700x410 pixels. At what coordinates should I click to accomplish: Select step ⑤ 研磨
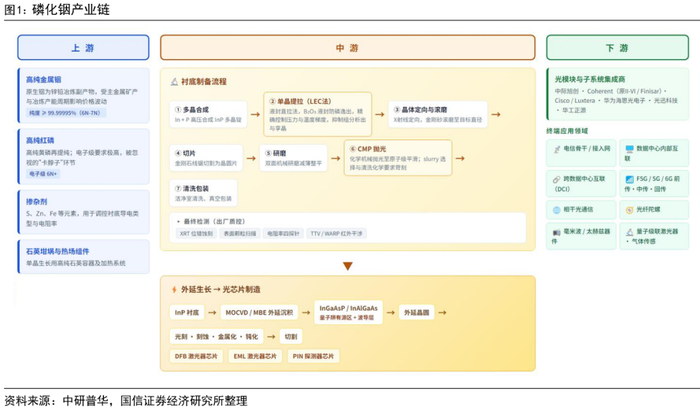(x=293, y=158)
